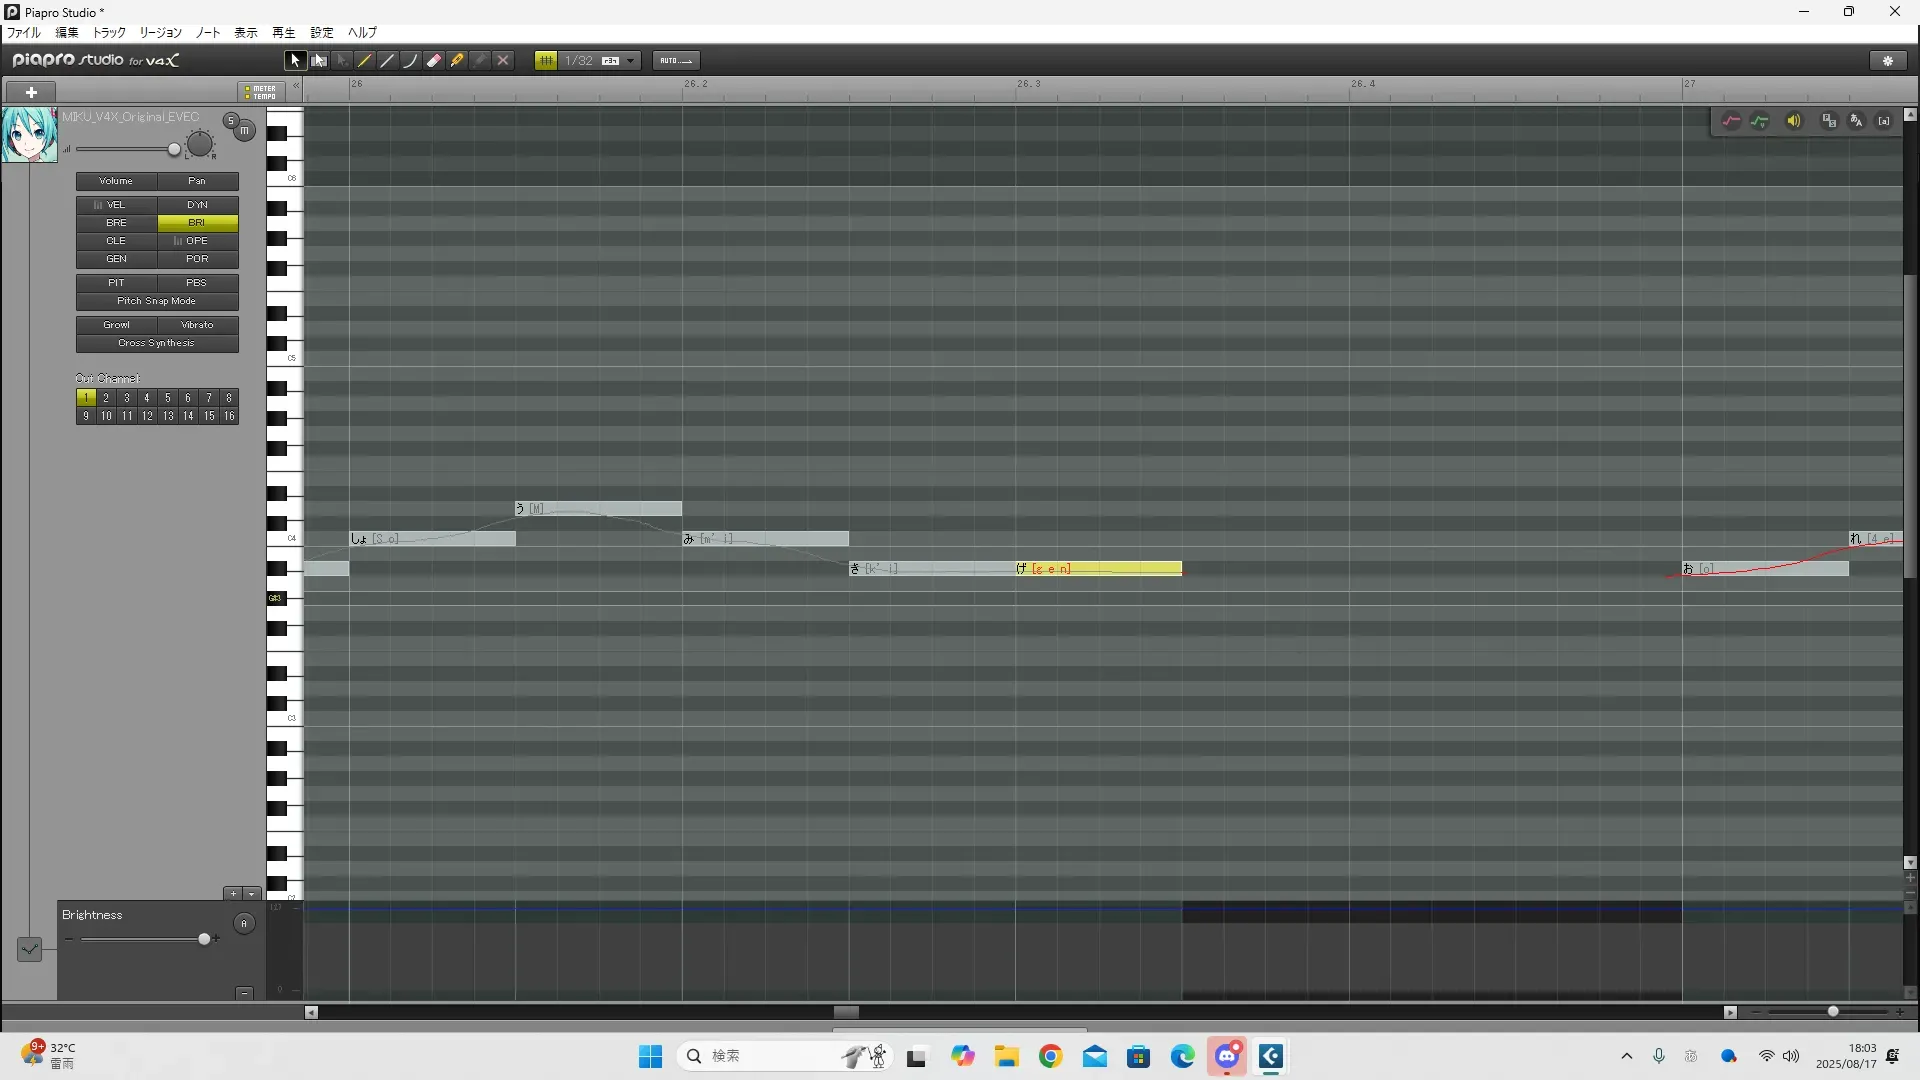This screenshot has width=1920, height=1080.
Task: Click the red X delete tool
Action: [x=503, y=61]
